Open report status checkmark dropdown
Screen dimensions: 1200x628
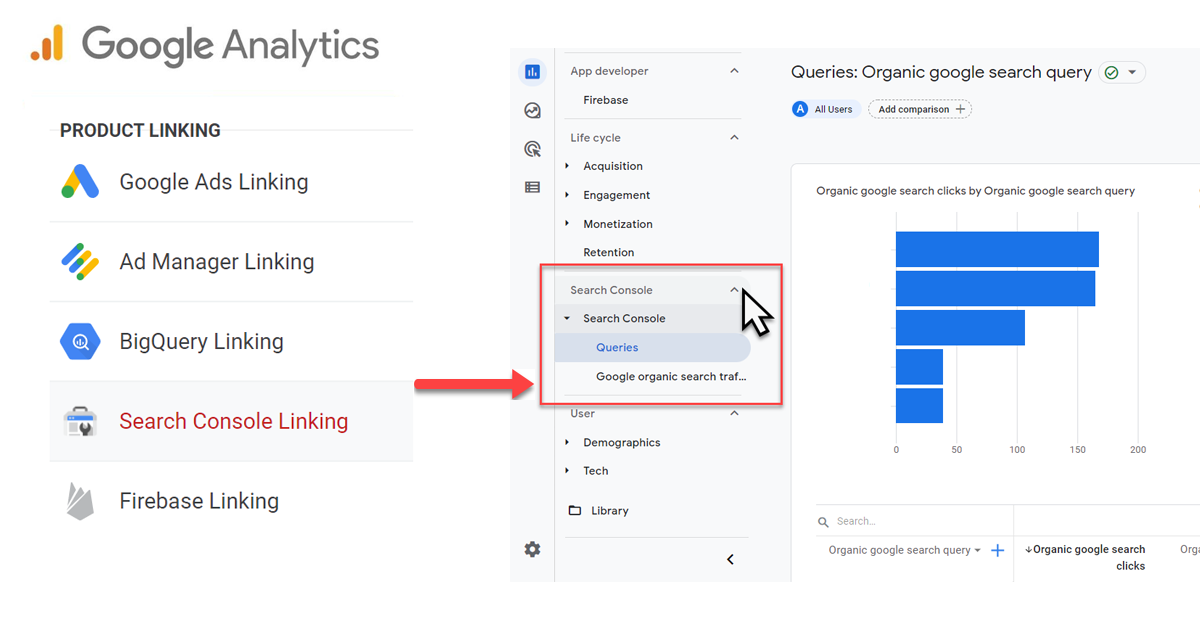(1121, 73)
